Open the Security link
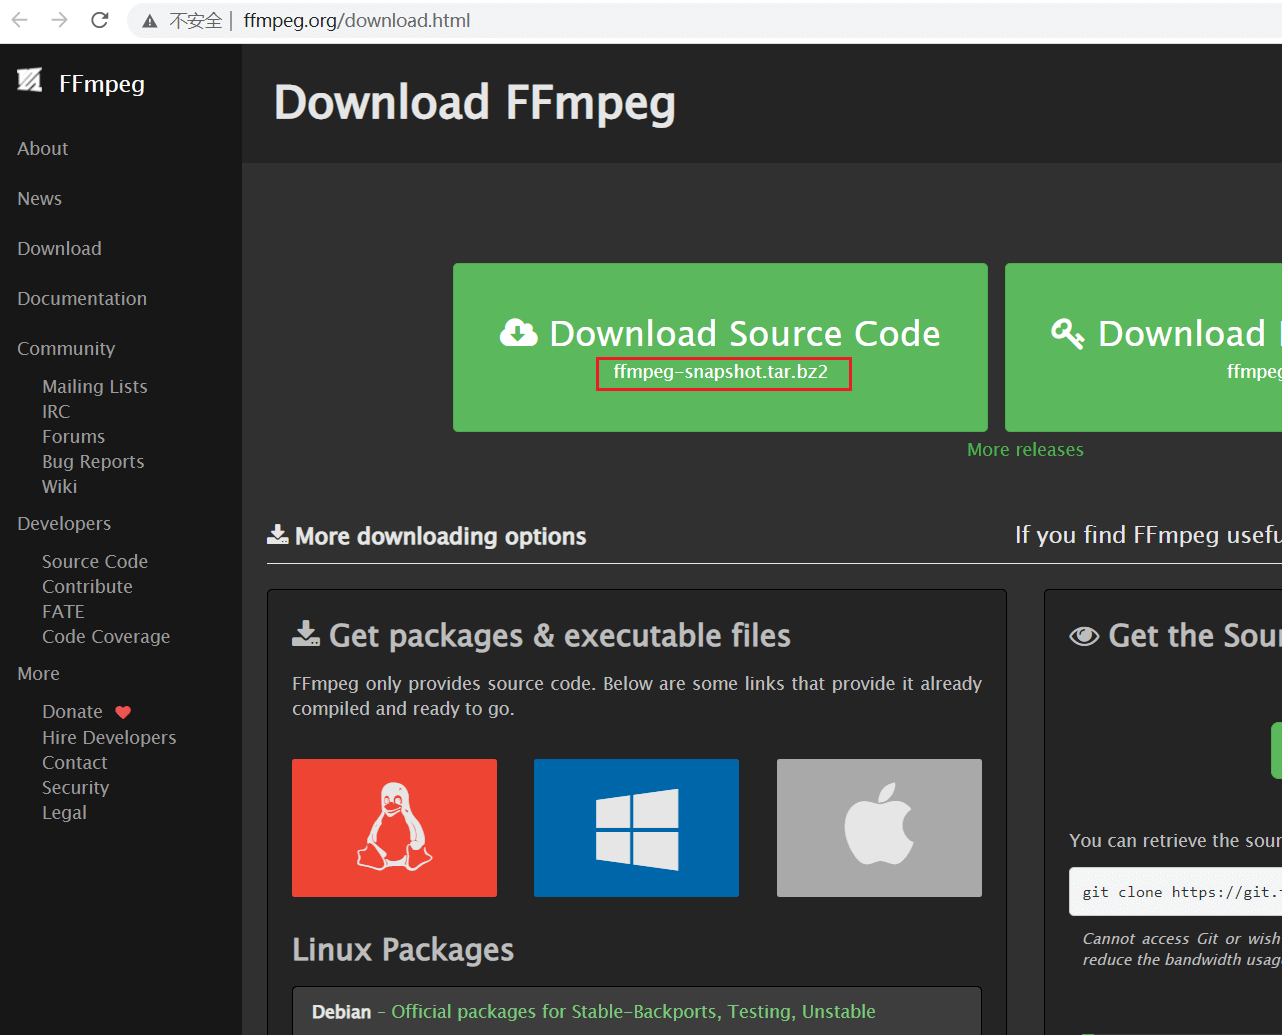The height and width of the screenshot is (1035, 1282). coord(75,788)
